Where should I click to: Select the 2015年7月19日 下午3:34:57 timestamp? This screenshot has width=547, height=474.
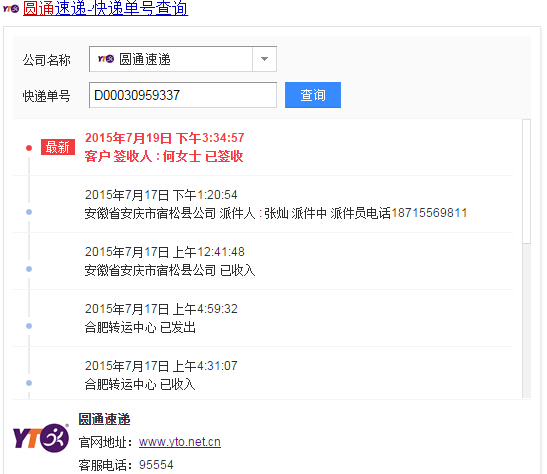(x=165, y=138)
